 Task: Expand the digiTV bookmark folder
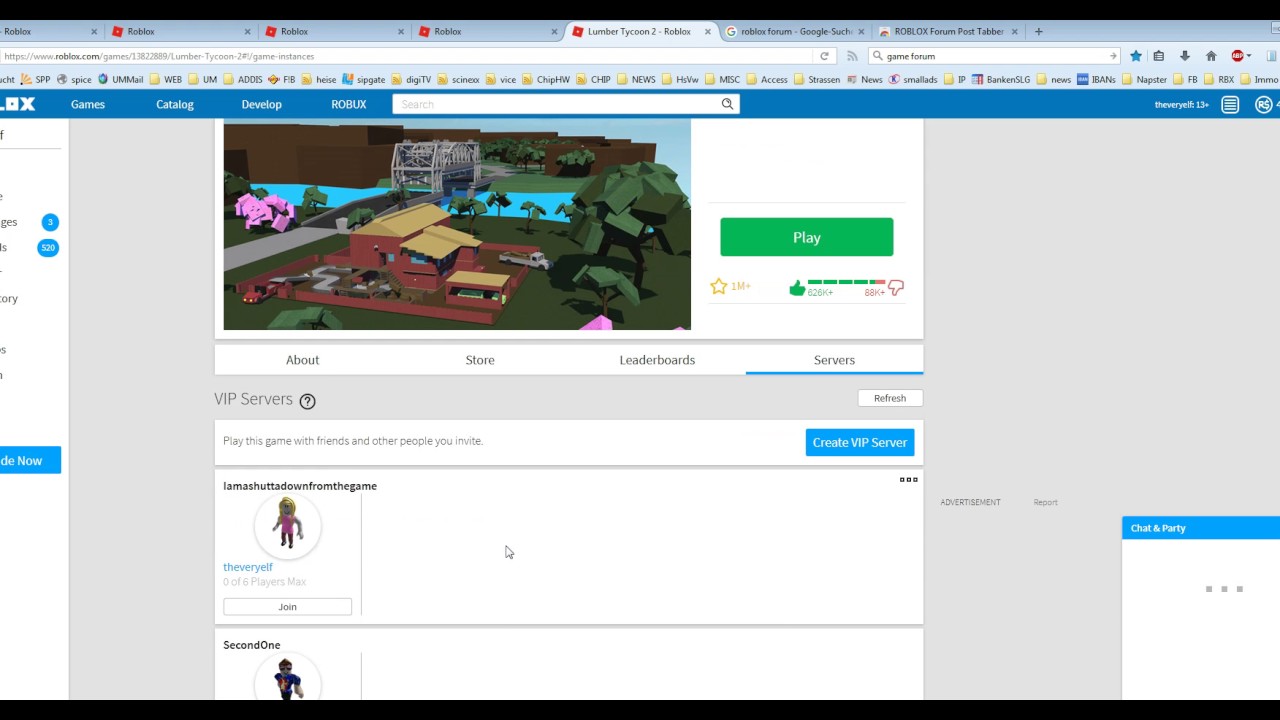pyautogui.click(x=411, y=79)
